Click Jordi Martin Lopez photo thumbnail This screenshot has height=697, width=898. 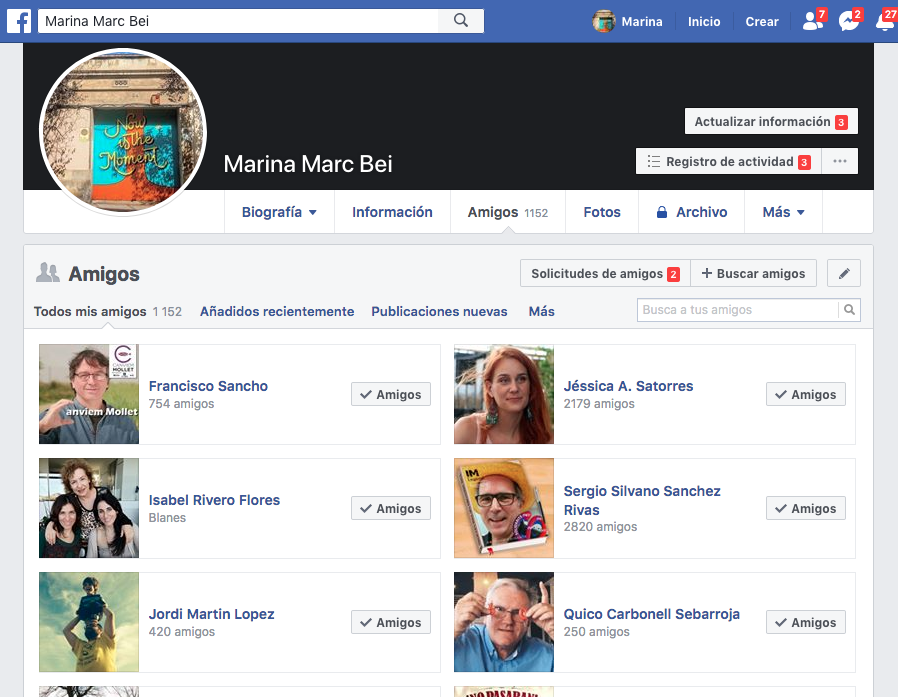click(89, 622)
